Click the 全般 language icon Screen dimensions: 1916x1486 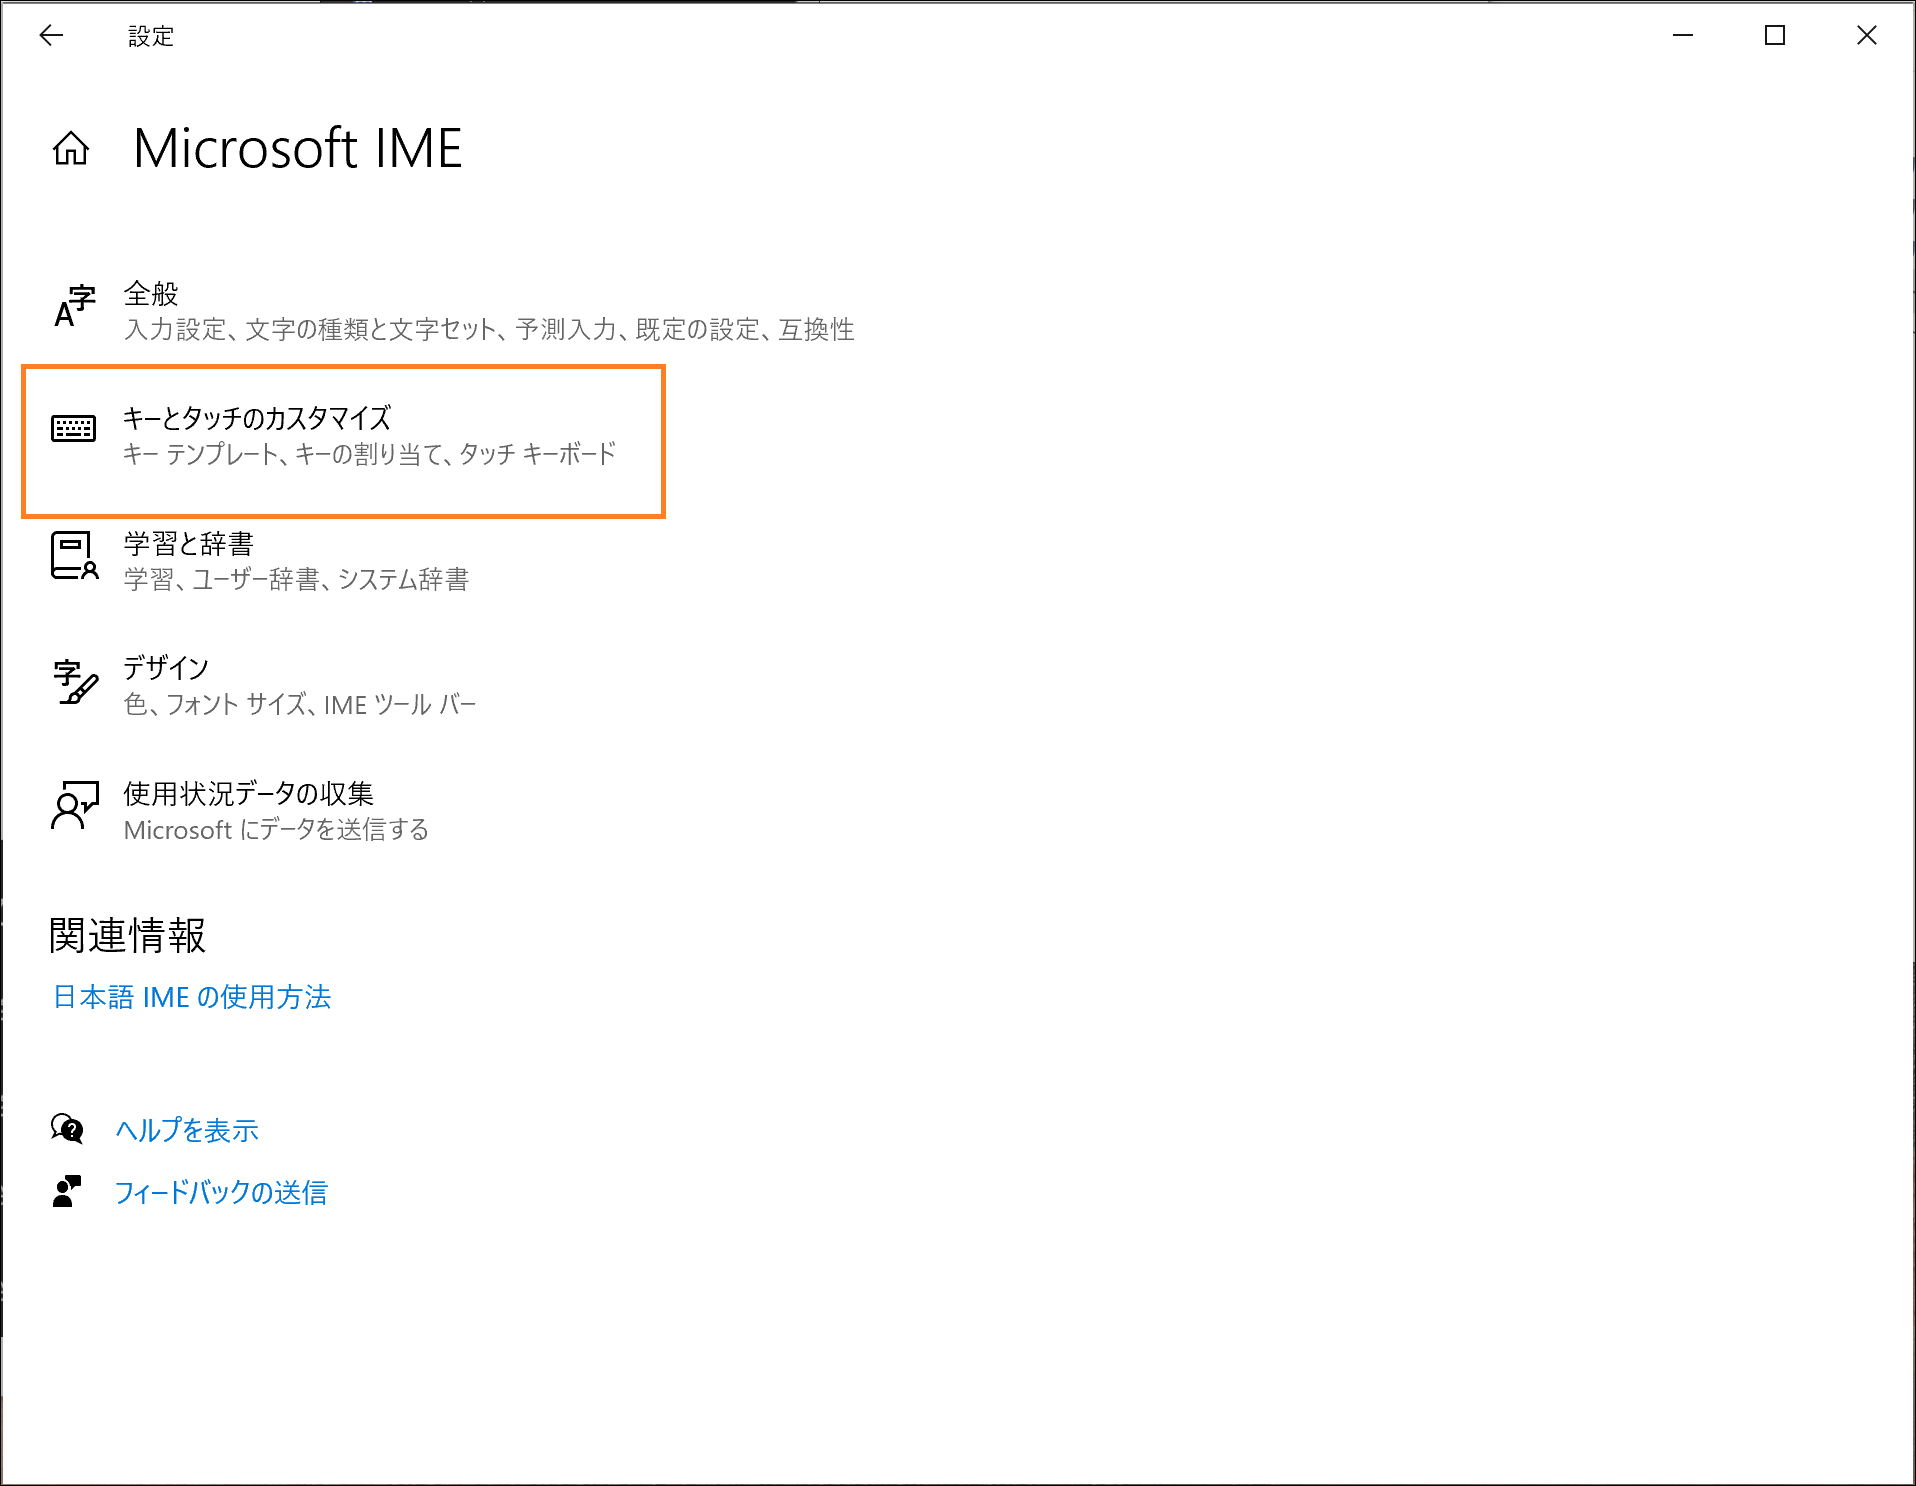click(x=74, y=307)
